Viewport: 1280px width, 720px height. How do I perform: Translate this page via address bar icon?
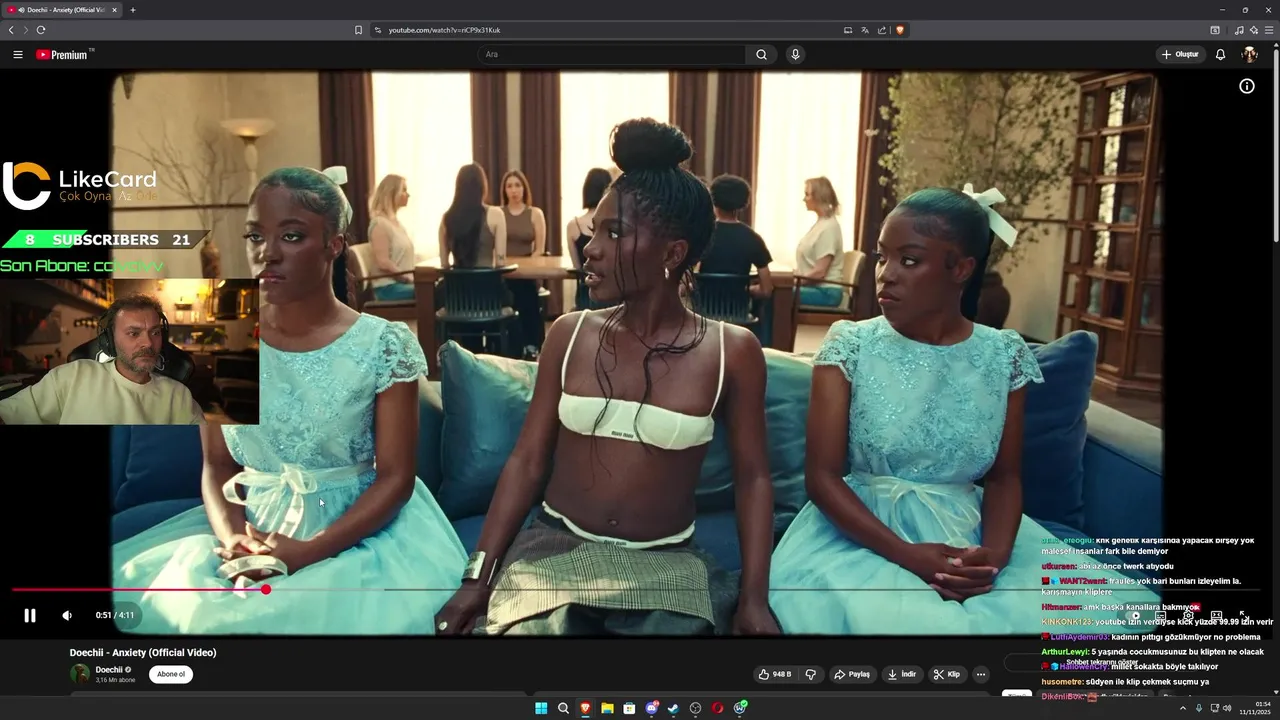865,30
